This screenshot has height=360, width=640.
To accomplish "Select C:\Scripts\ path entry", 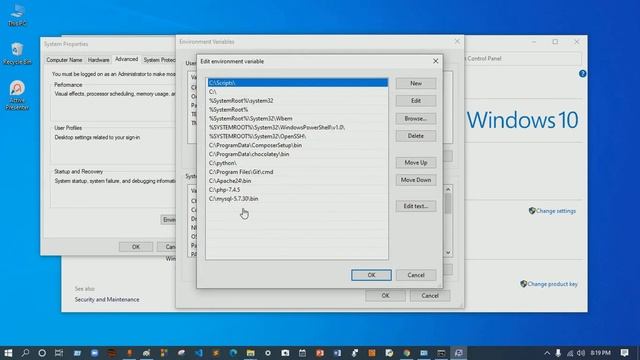I will [x=297, y=83].
